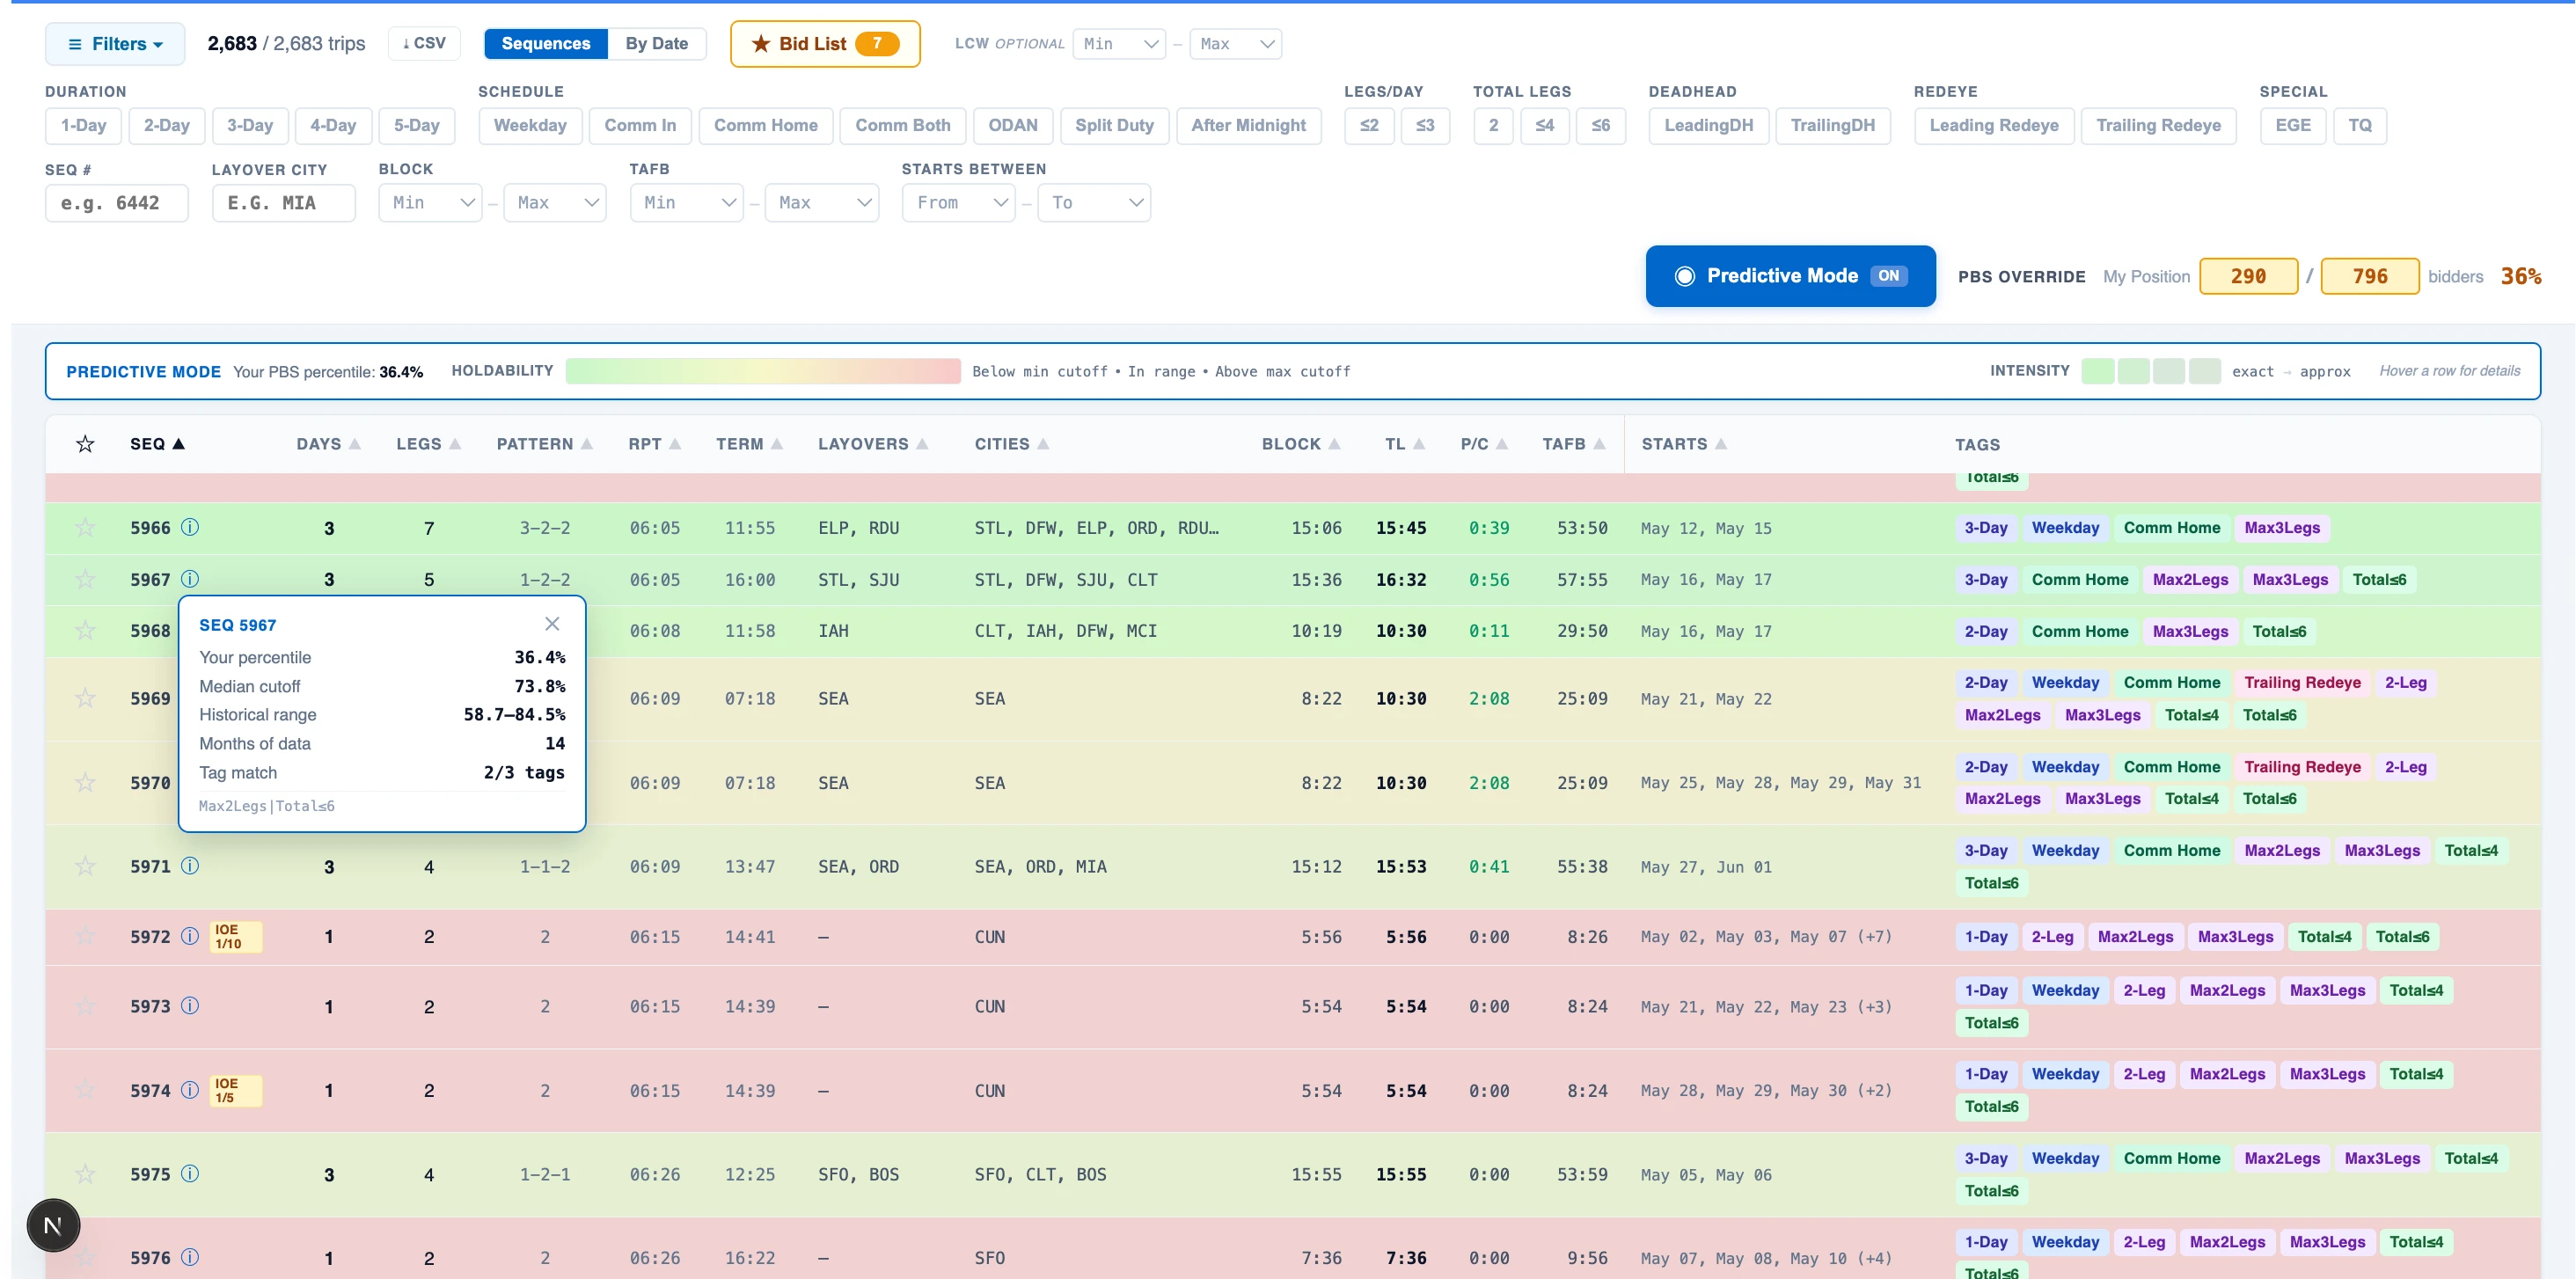Open the BLOCK Max dropdown
This screenshot has width=2576, height=1279.
tap(555, 203)
